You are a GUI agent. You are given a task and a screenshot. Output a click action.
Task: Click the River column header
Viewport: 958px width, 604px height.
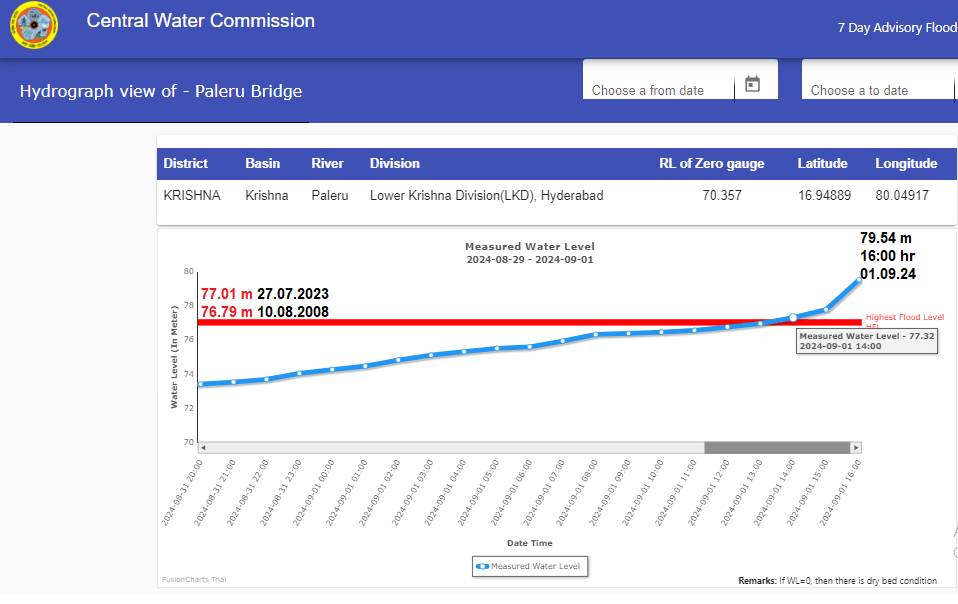tap(327, 164)
